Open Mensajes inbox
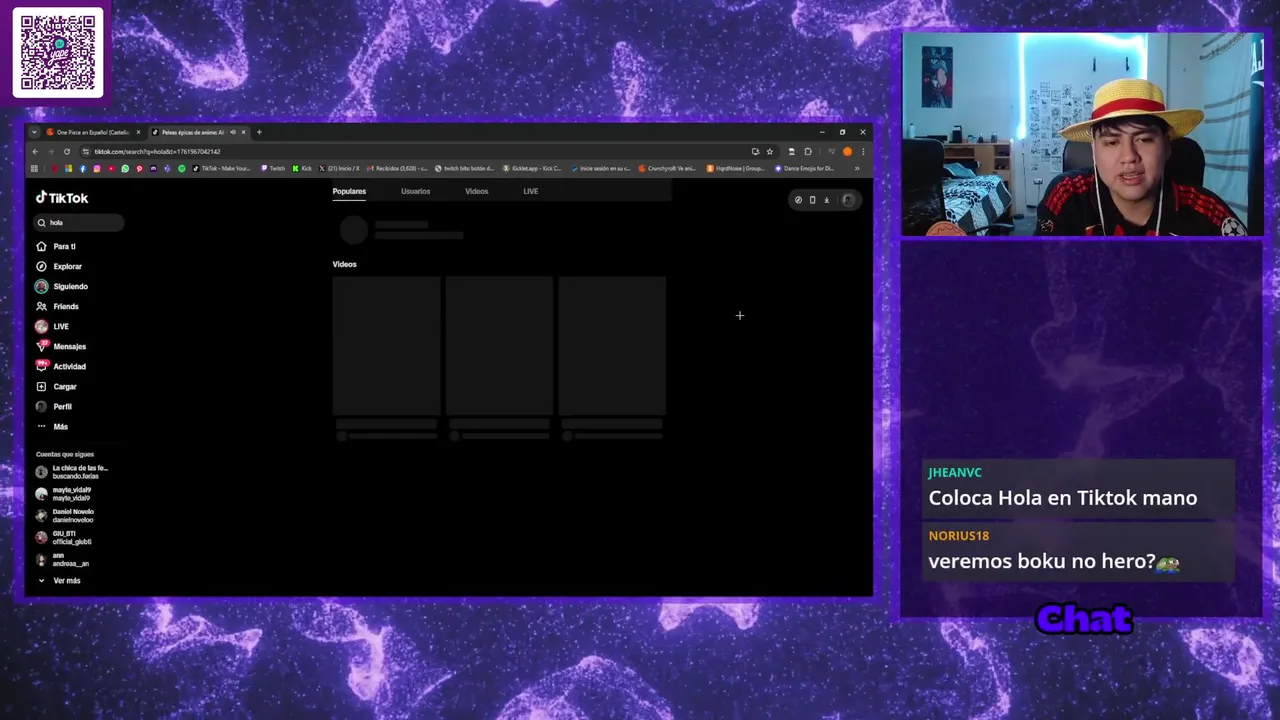 tap(61, 346)
